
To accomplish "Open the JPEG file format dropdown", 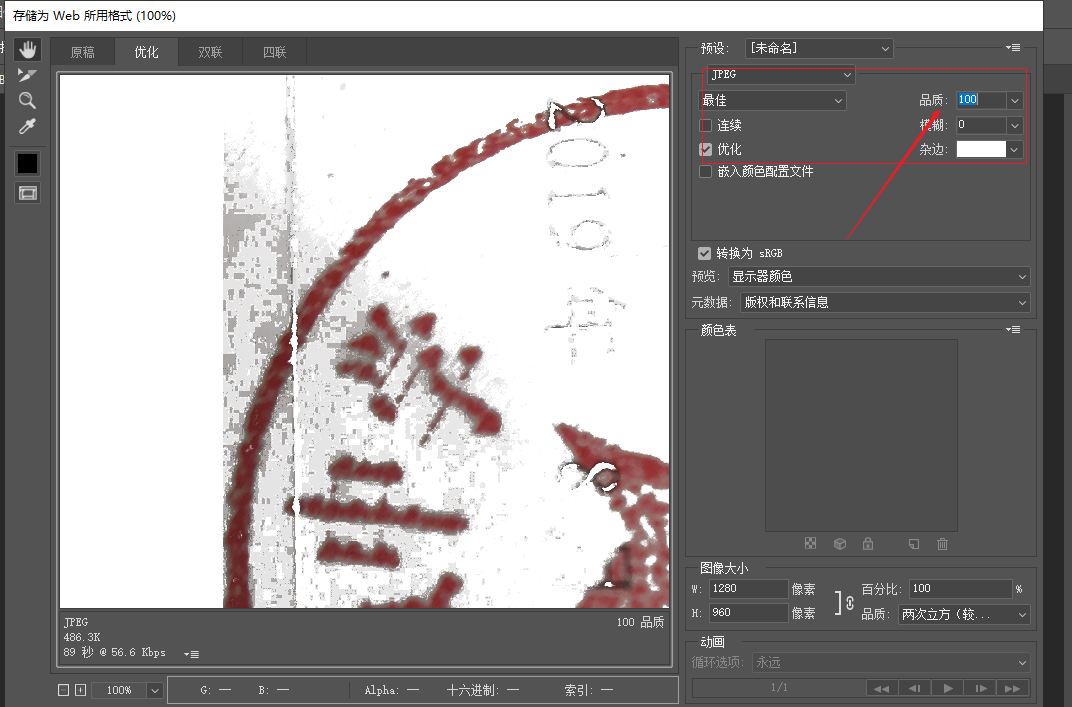I will click(781, 75).
